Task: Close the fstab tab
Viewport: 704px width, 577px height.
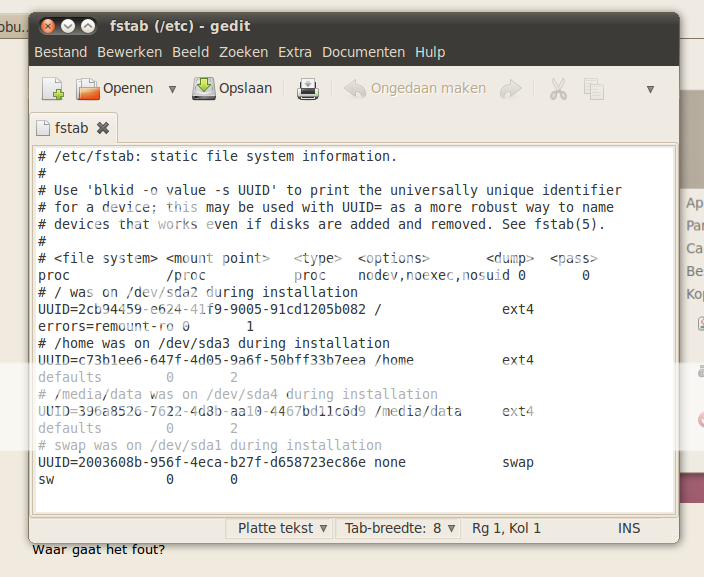Action: 103,128
